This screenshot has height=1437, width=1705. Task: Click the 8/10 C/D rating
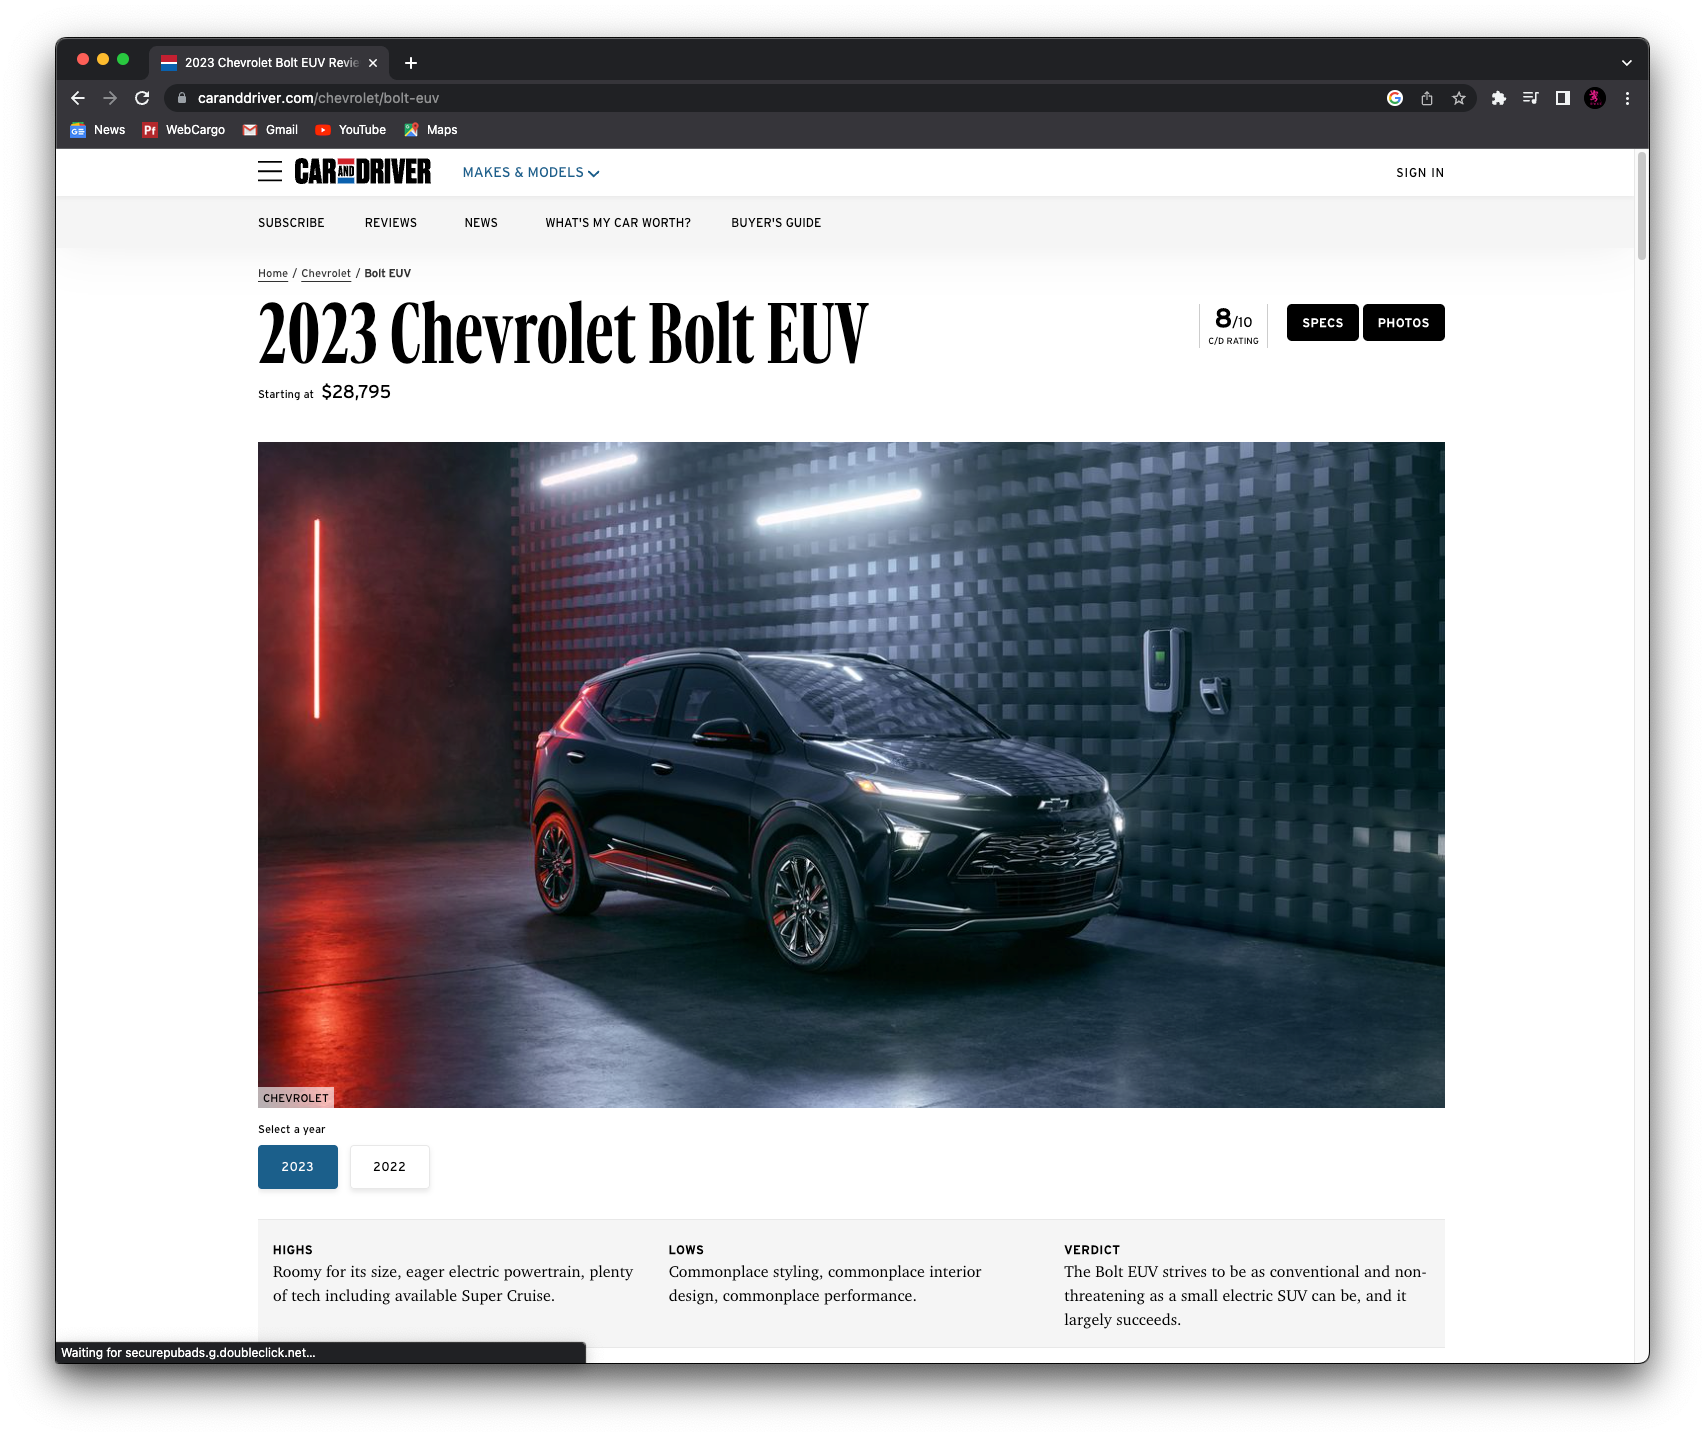tap(1233, 326)
